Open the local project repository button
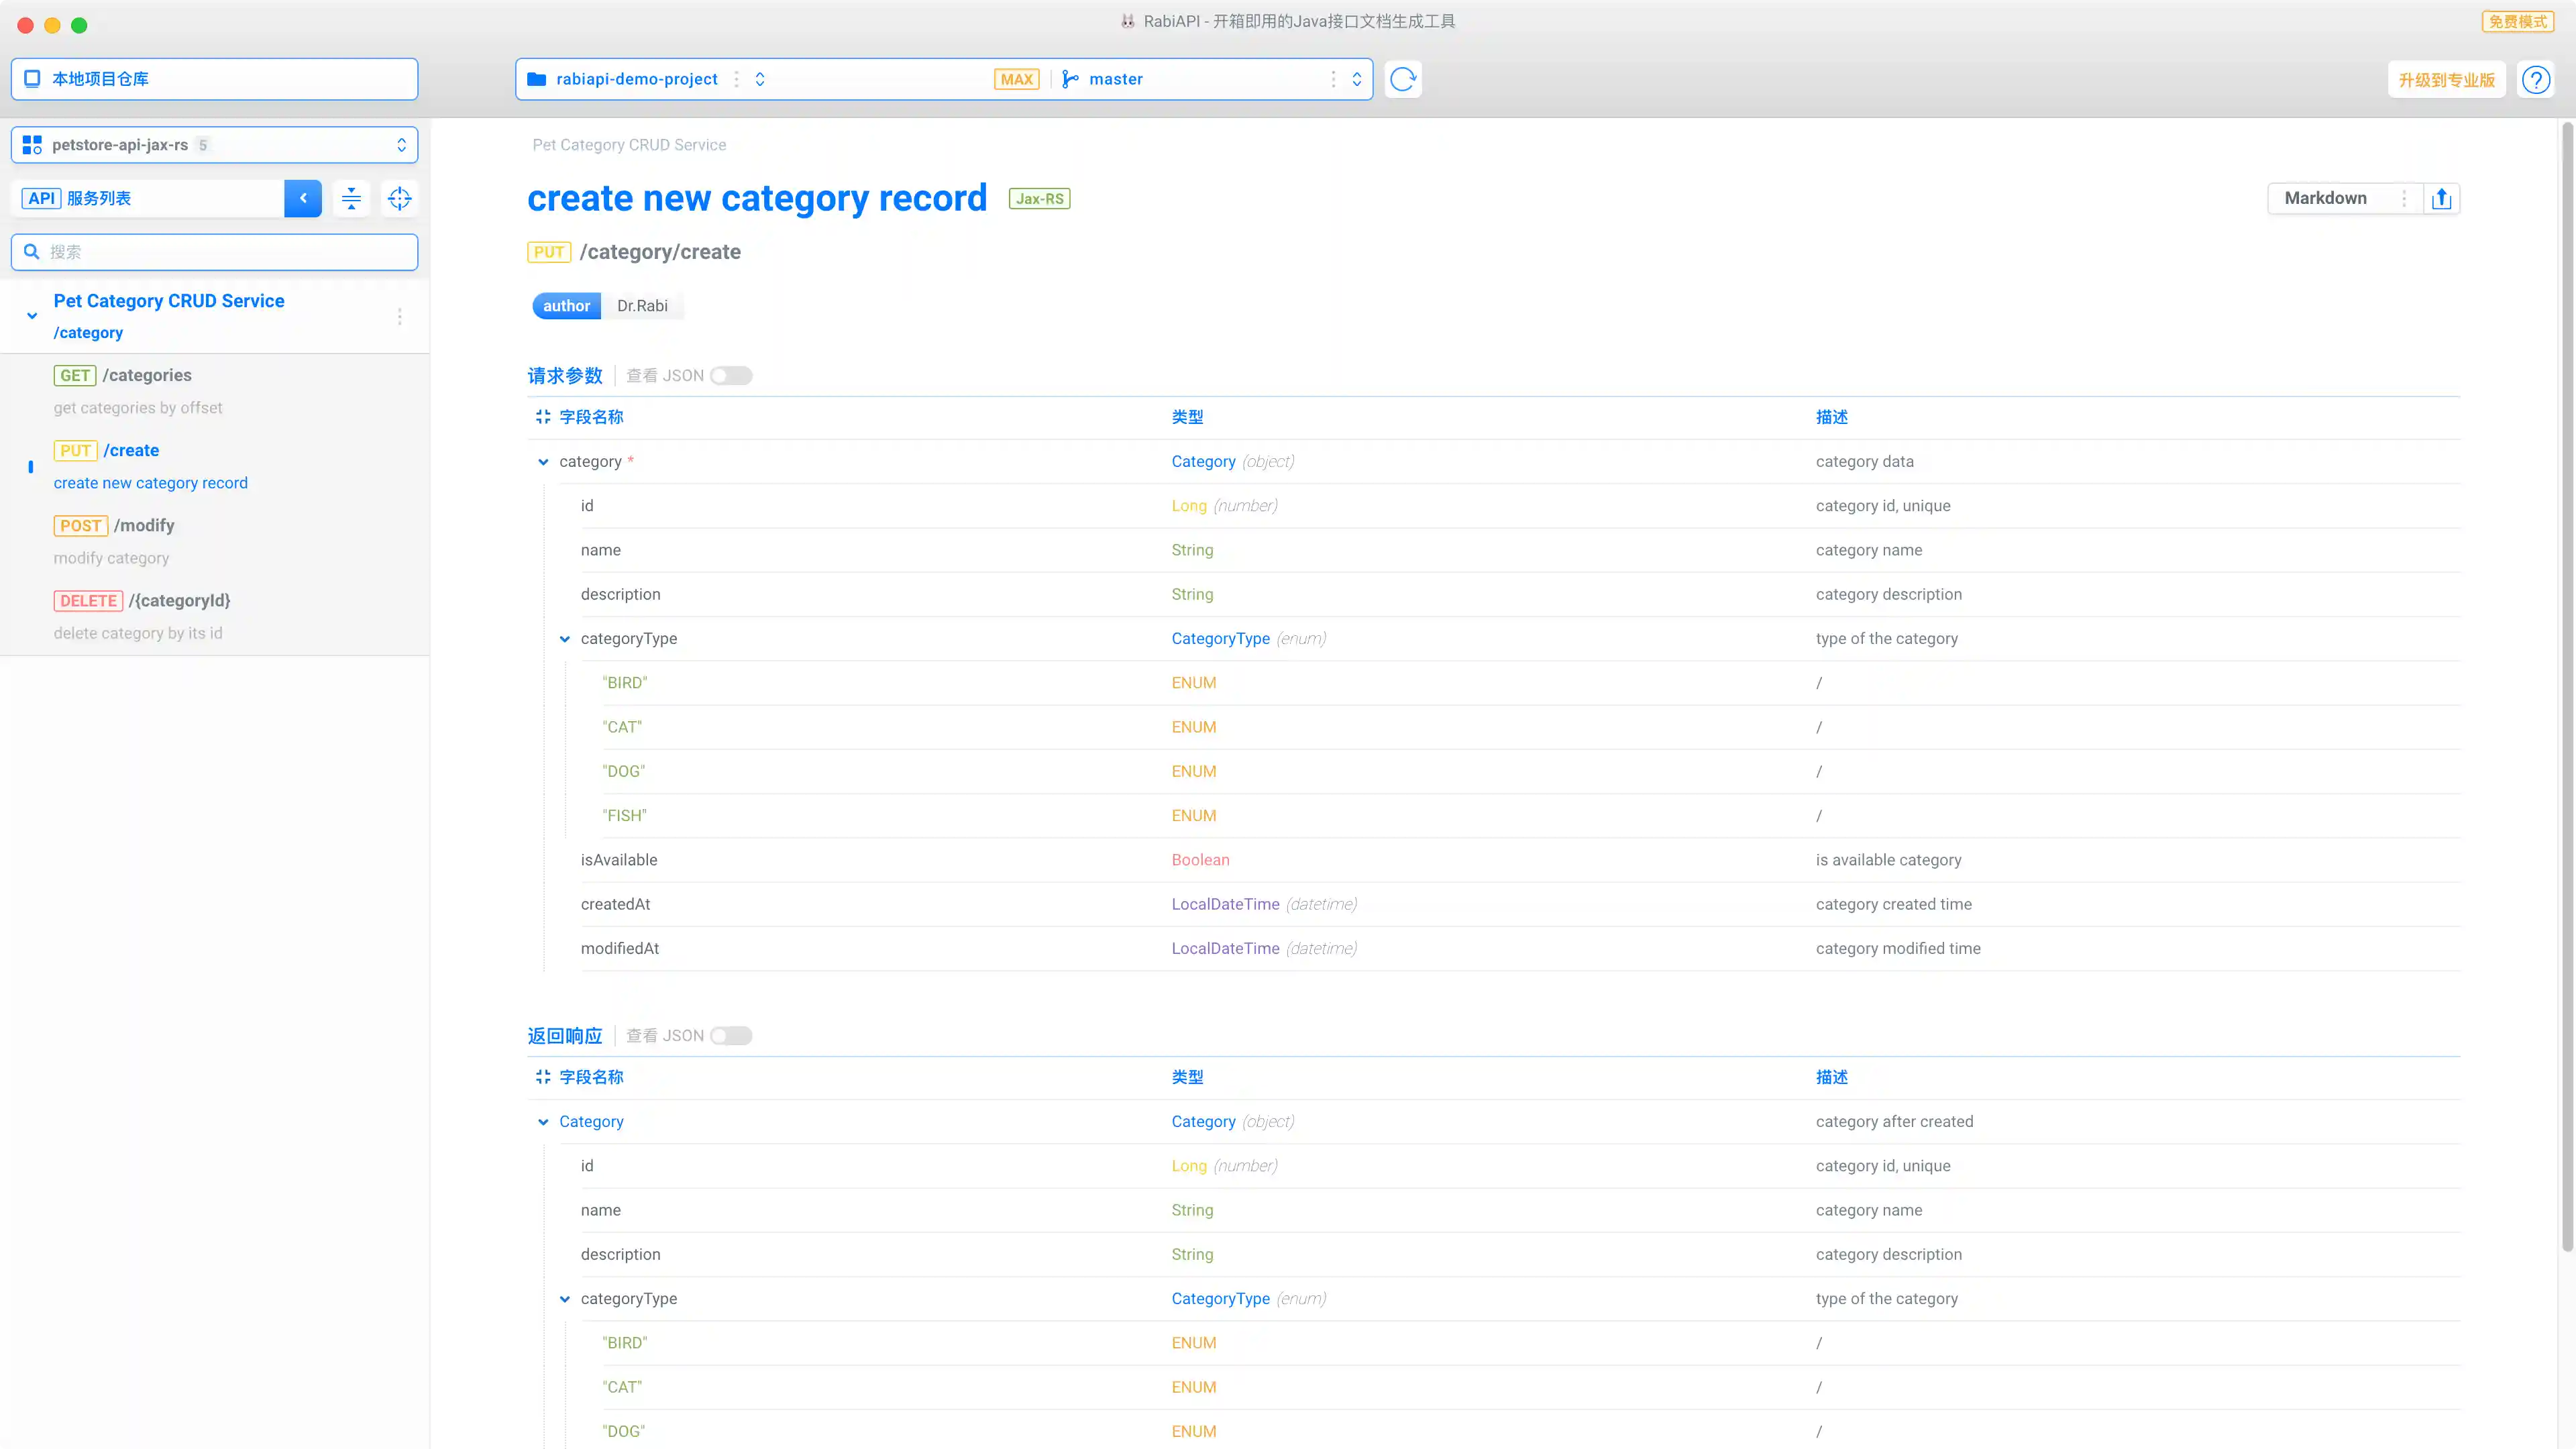The width and height of the screenshot is (2576, 1449). click(x=214, y=79)
